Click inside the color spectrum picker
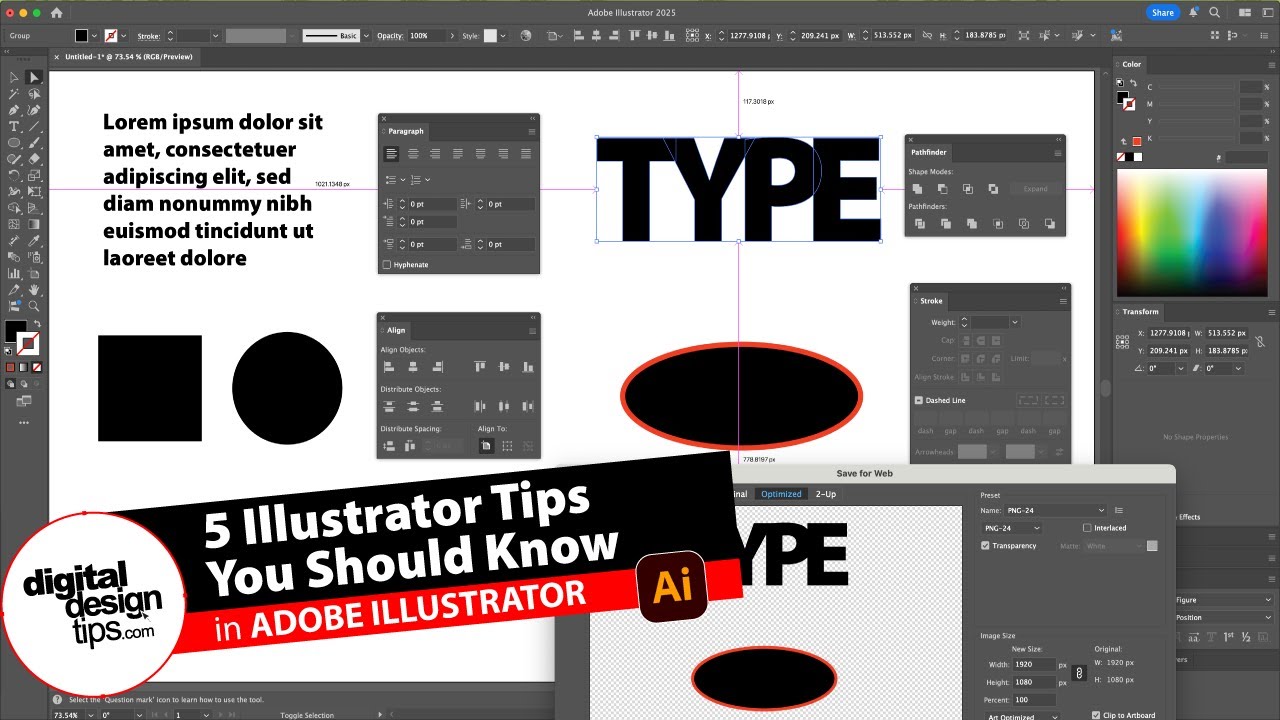1280x720 pixels. pyautogui.click(x=1192, y=231)
